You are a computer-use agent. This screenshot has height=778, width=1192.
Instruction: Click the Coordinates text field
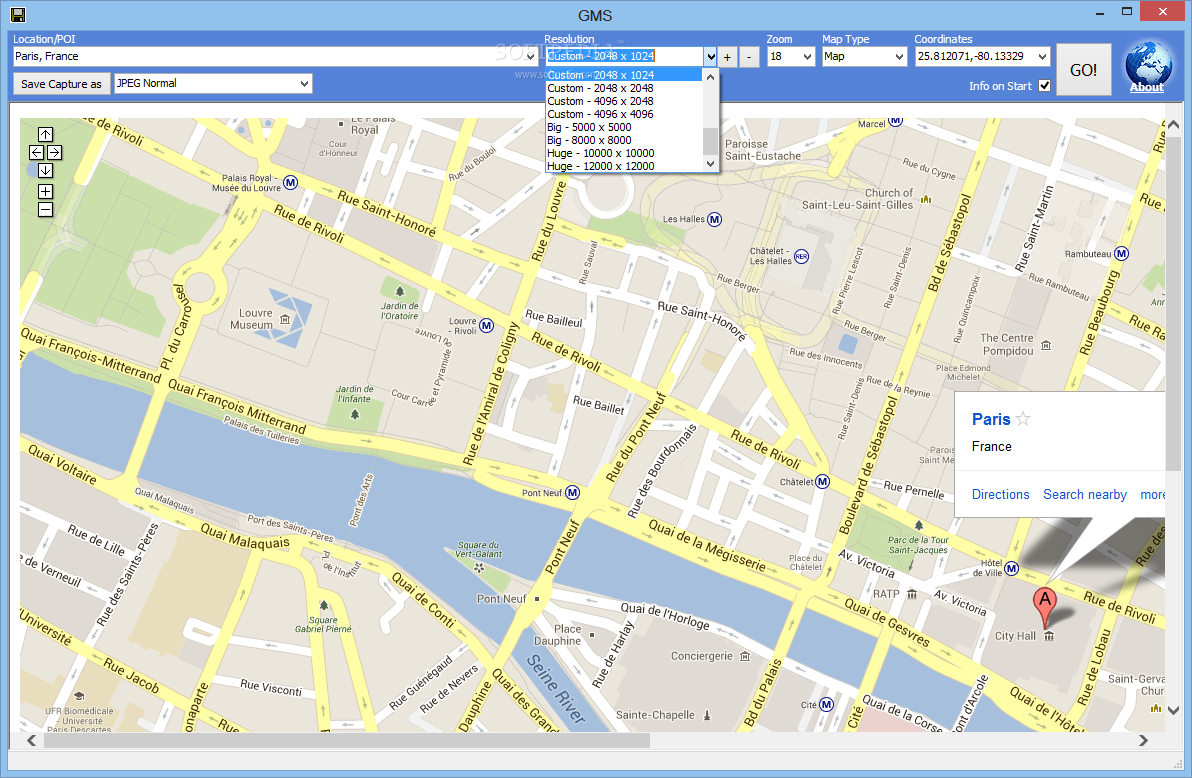[975, 56]
